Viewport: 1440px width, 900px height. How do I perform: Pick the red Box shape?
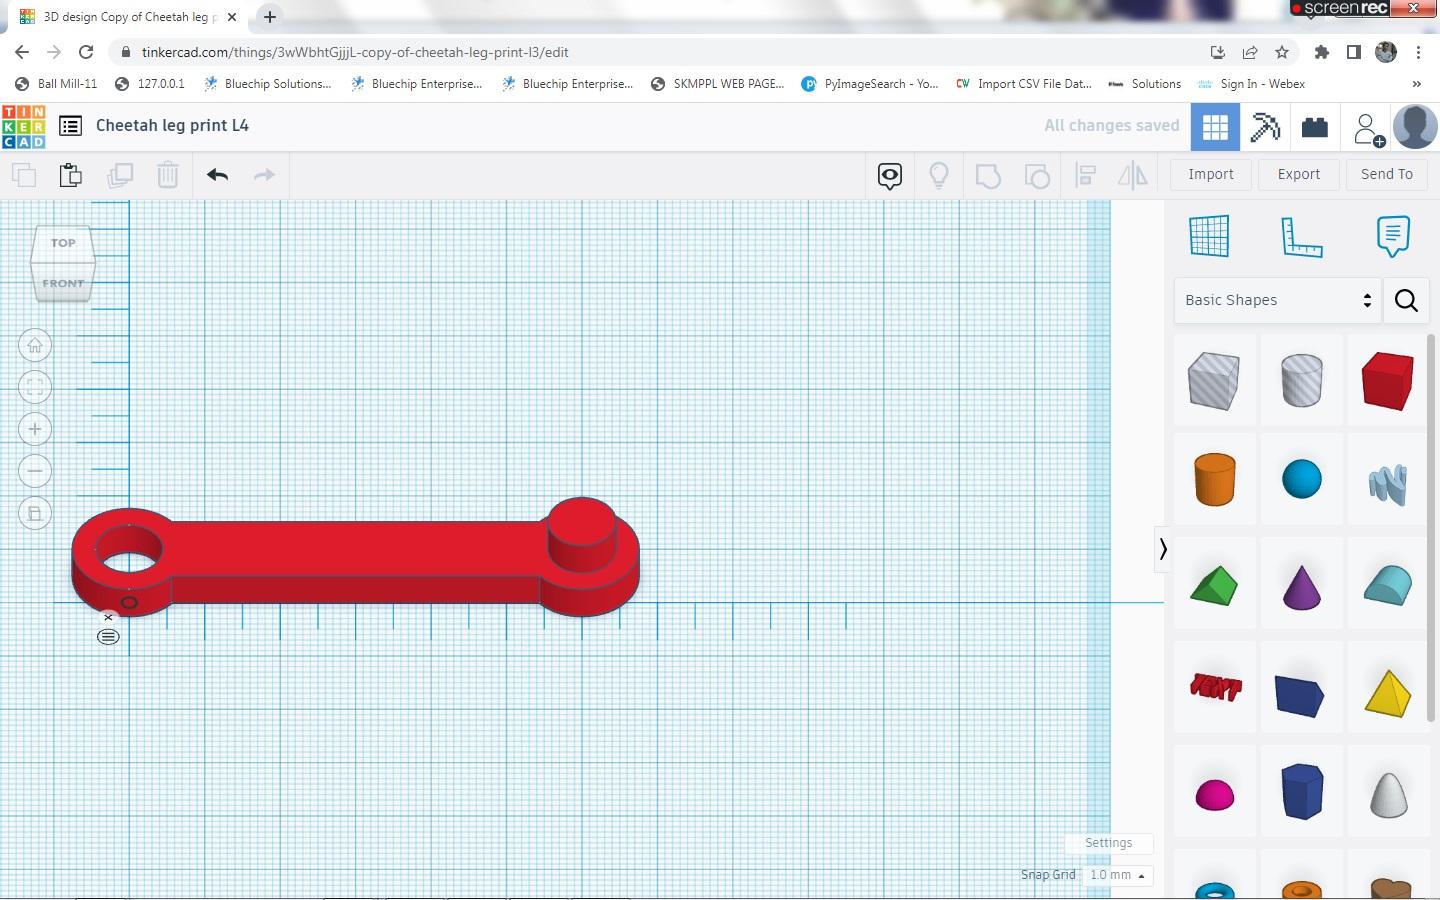[x=1388, y=380]
